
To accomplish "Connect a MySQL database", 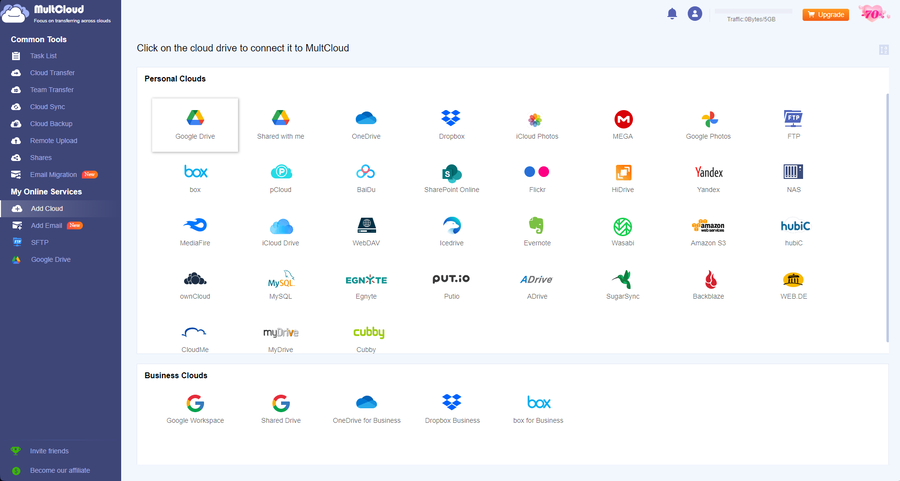I will click(281, 285).
